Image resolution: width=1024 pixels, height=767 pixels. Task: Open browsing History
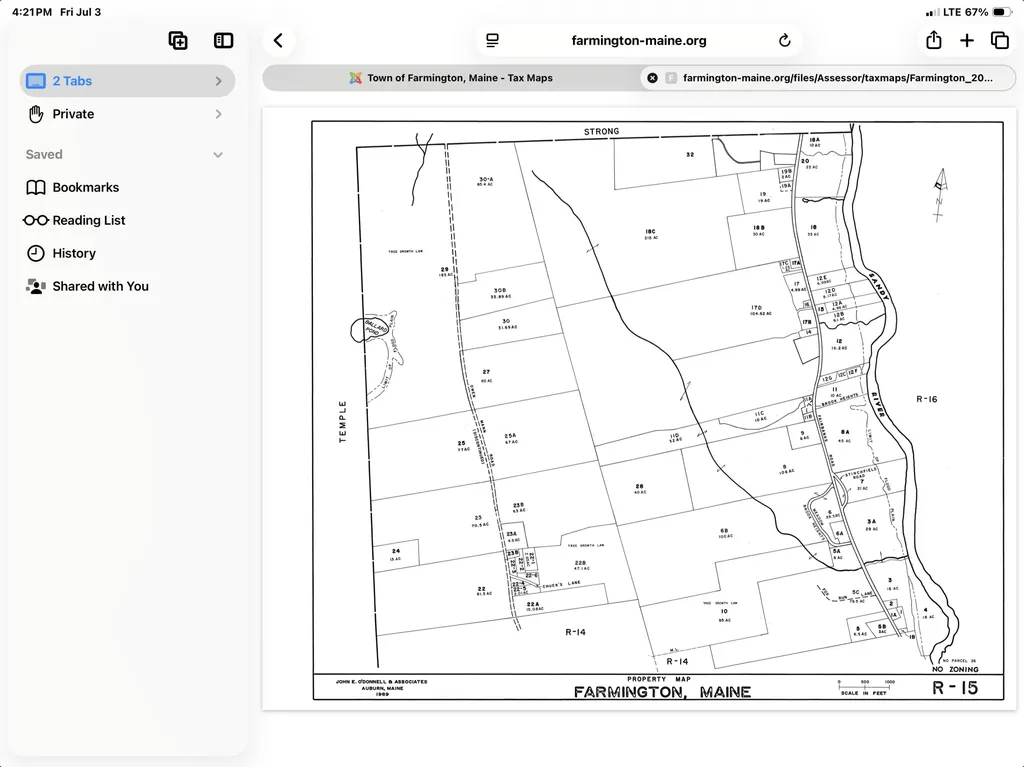(x=127, y=253)
